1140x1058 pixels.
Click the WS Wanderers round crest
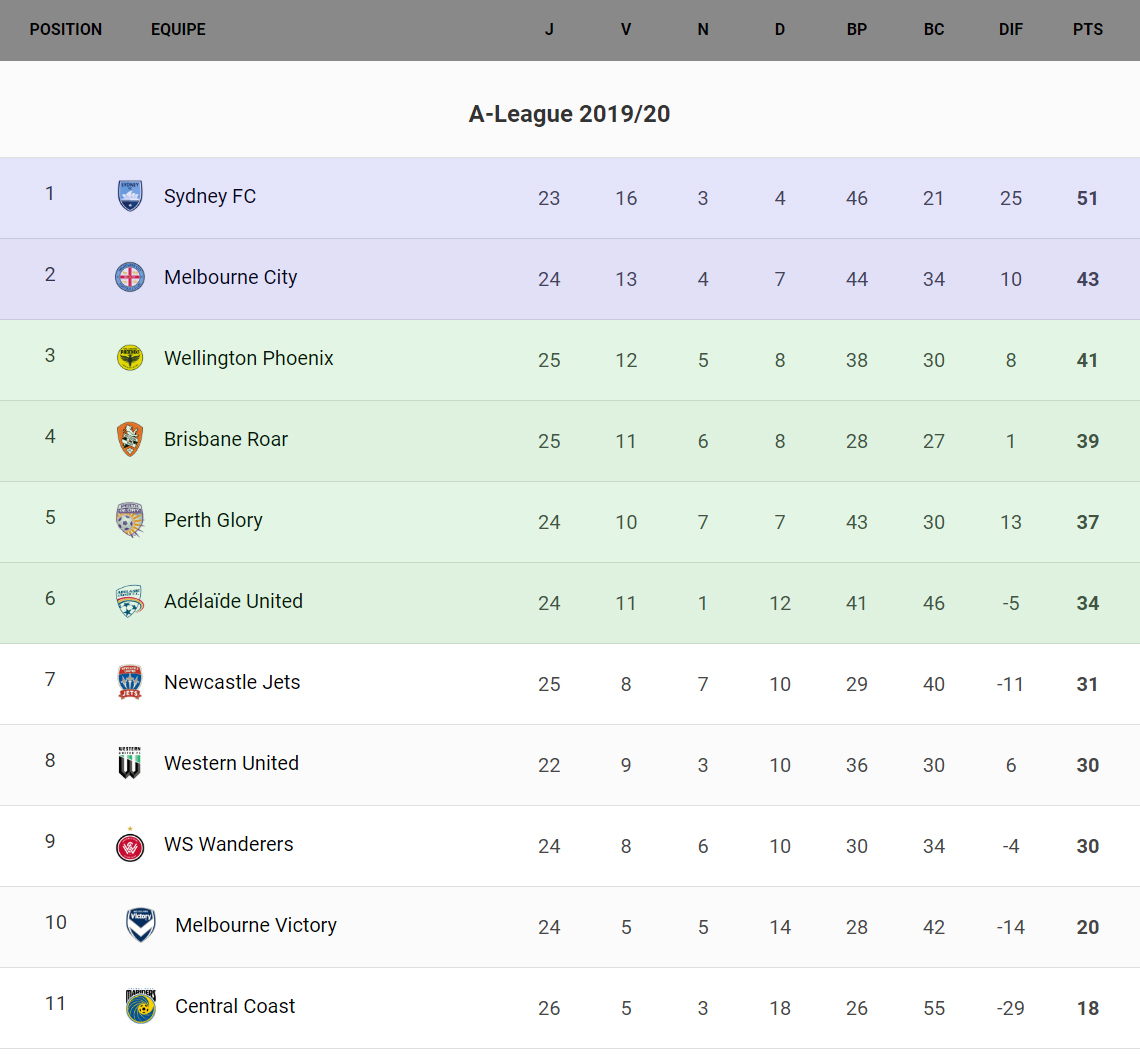[x=130, y=845]
